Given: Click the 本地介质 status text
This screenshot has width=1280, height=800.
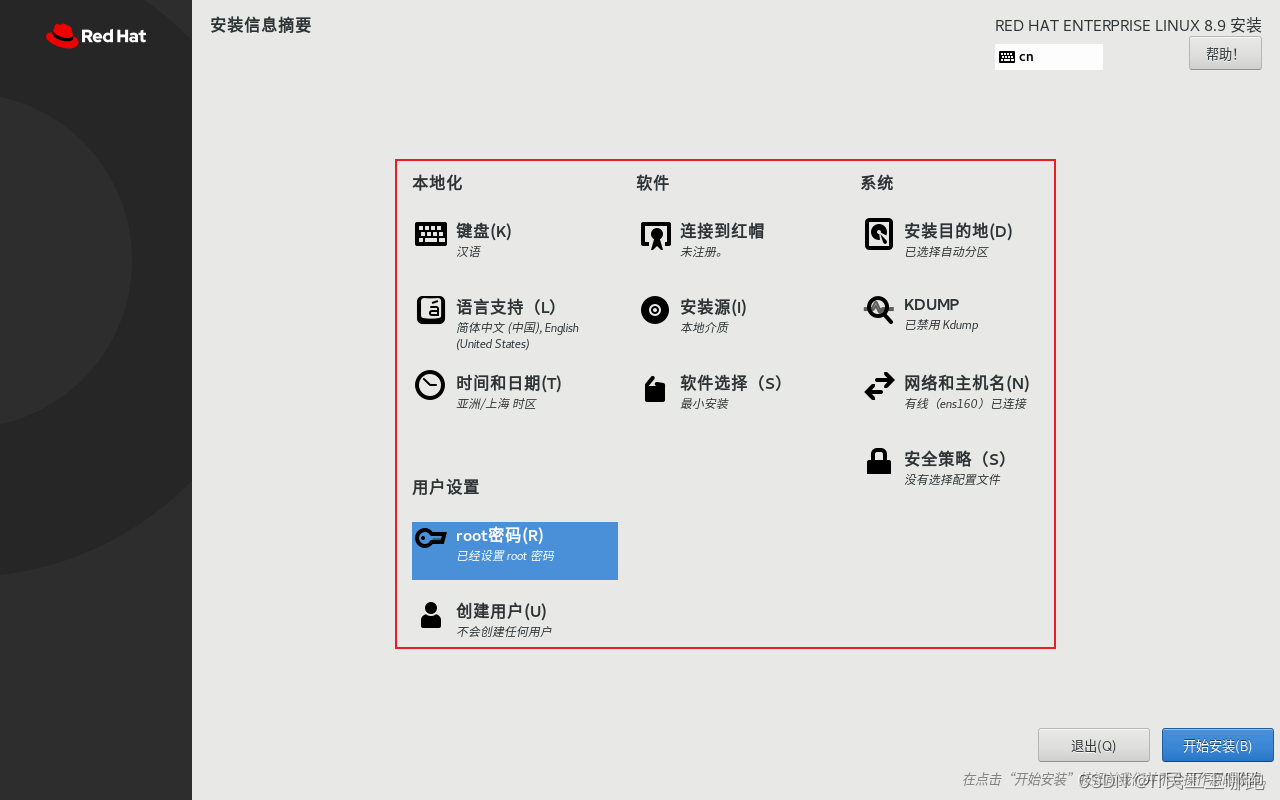Looking at the screenshot, I should pos(704,328).
